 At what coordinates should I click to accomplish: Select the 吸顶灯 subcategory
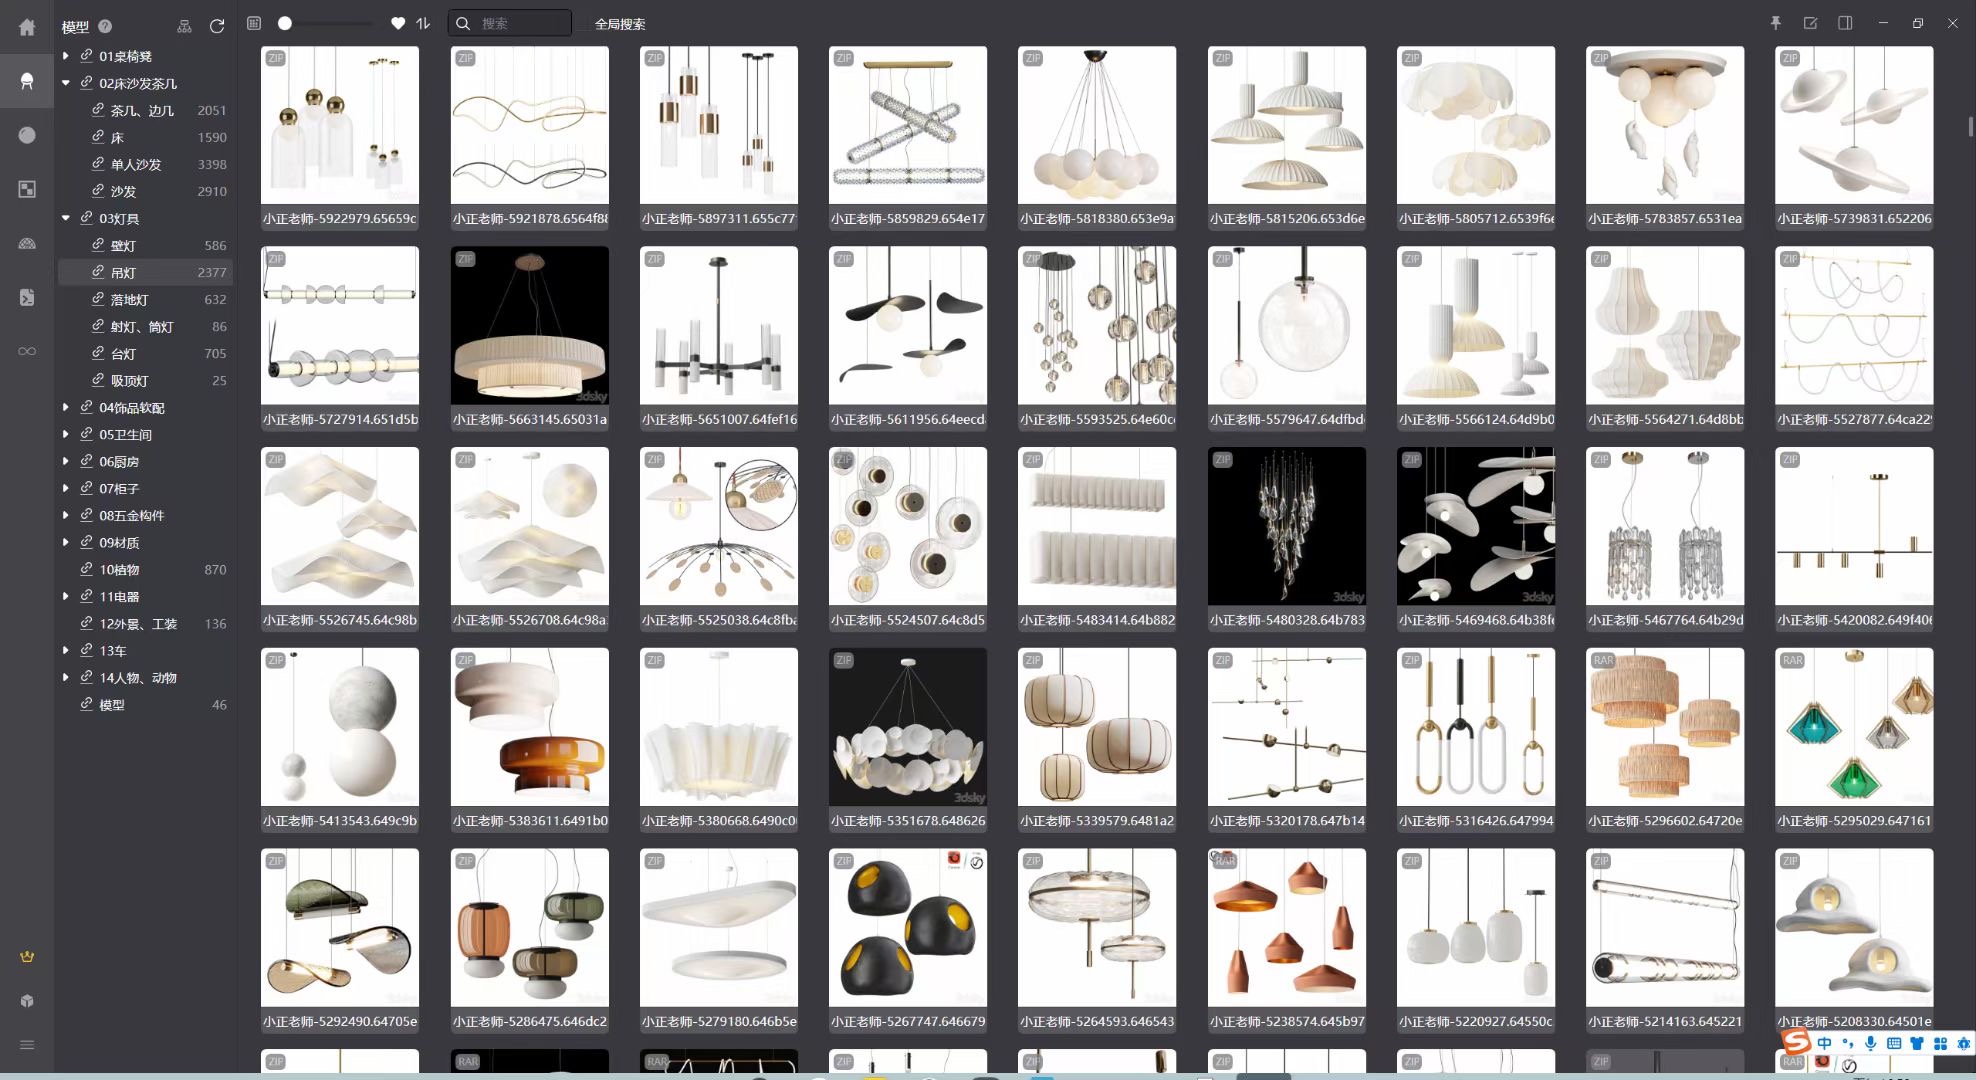coord(145,380)
